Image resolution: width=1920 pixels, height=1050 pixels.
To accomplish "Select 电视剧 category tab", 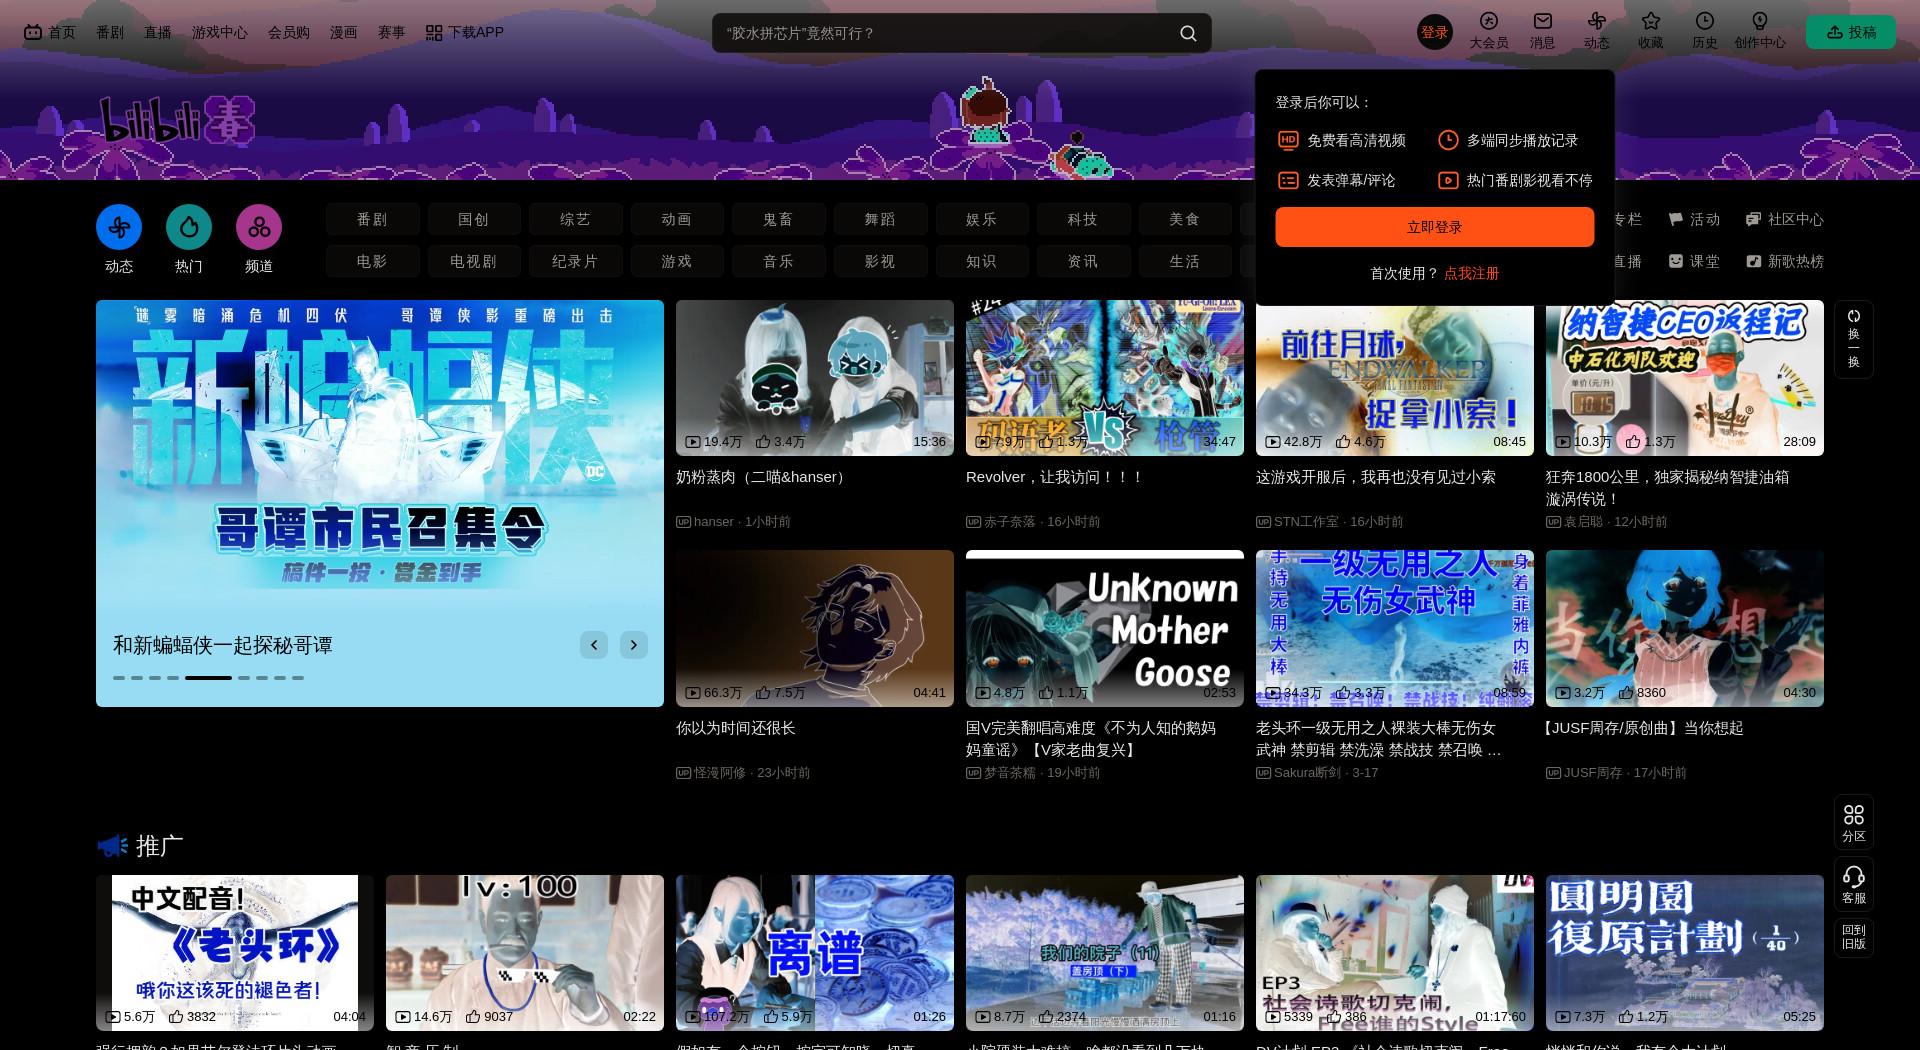I will point(474,261).
